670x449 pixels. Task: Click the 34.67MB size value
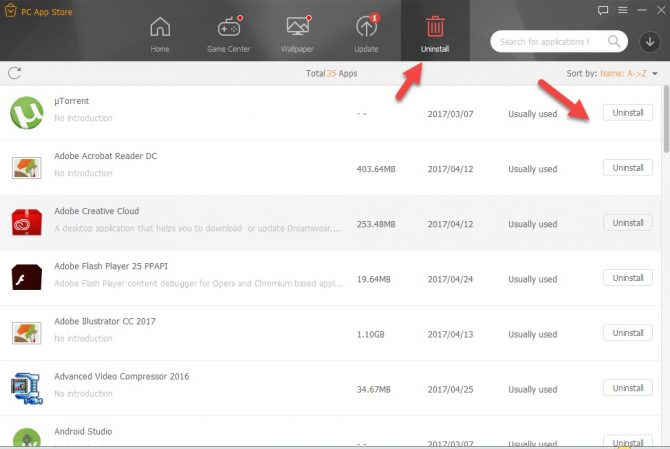click(x=374, y=390)
